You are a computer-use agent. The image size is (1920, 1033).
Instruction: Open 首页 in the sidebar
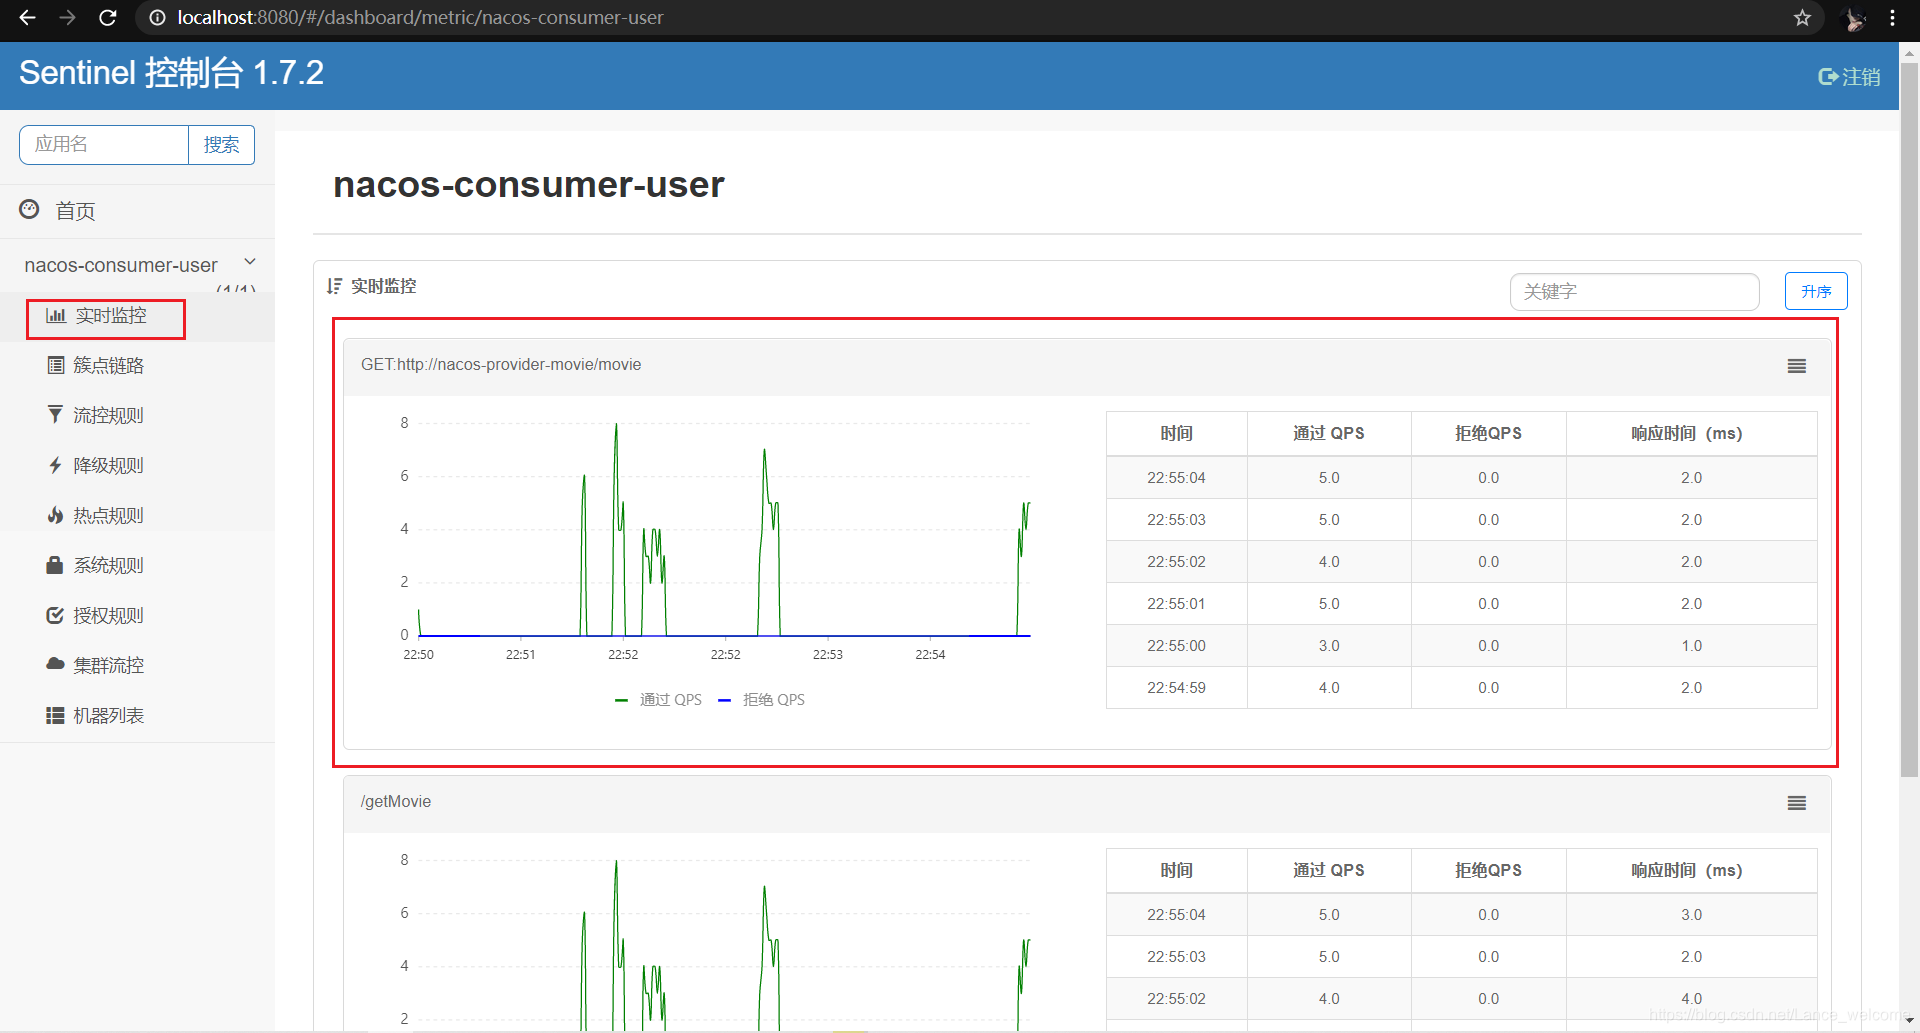point(75,211)
